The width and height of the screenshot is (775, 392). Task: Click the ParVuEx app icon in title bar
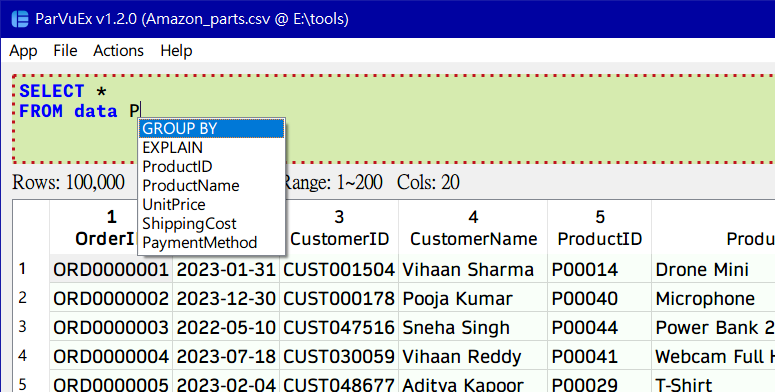(20, 19)
